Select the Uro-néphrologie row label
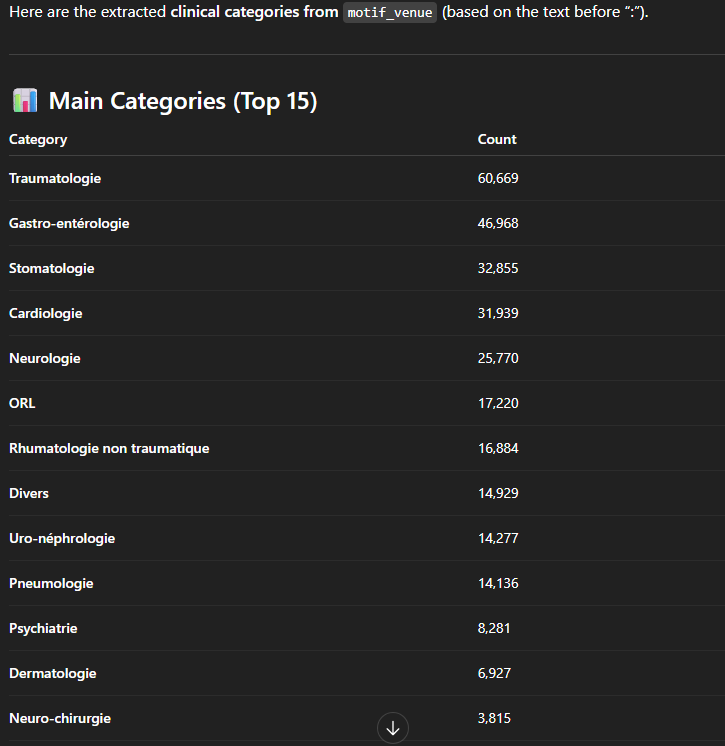 click(62, 538)
